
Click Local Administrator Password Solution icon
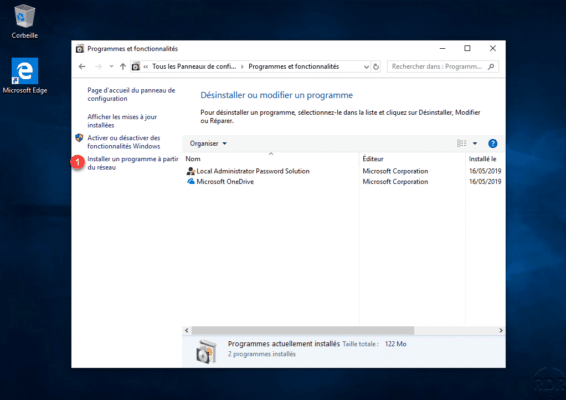(x=191, y=171)
